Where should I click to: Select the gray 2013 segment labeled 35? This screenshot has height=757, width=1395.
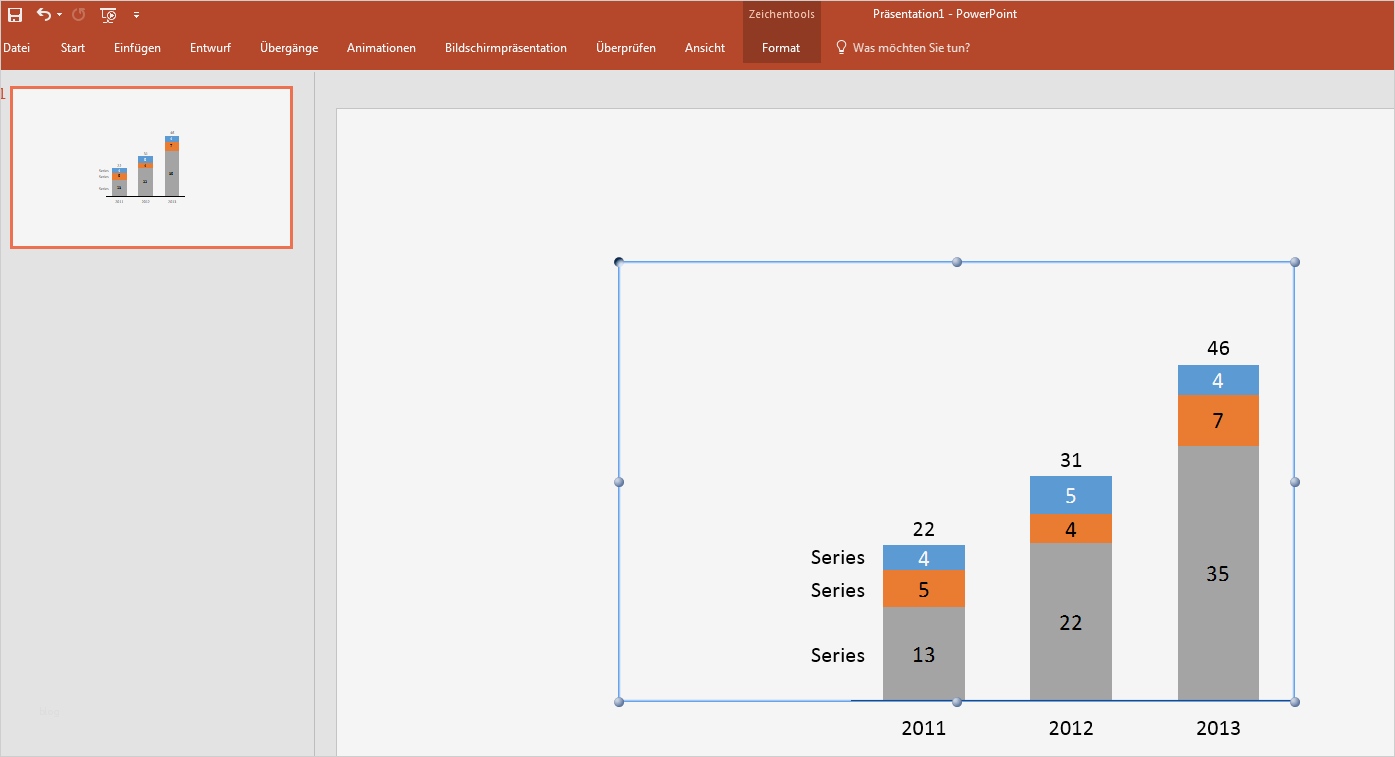[1218, 573]
